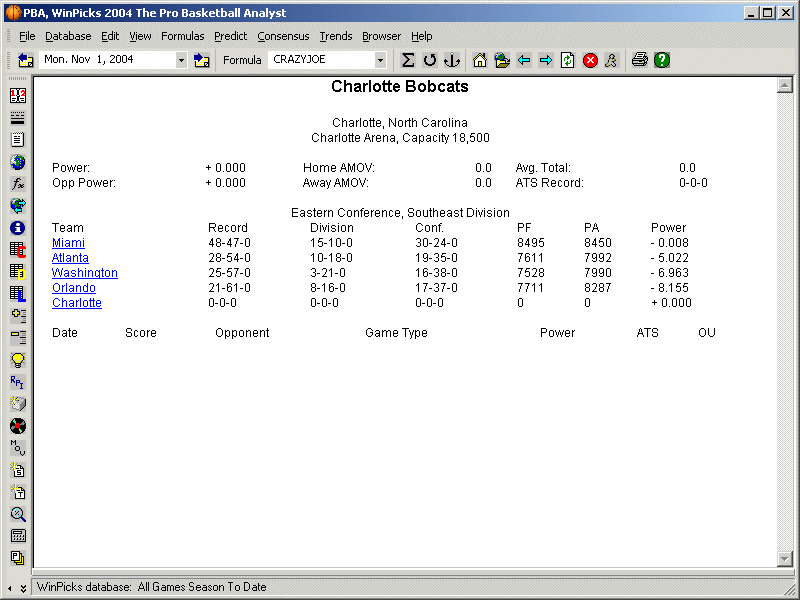The height and width of the screenshot is (600, 800).
Task: Open the Miami team link
Action: [x=68, y=243]
